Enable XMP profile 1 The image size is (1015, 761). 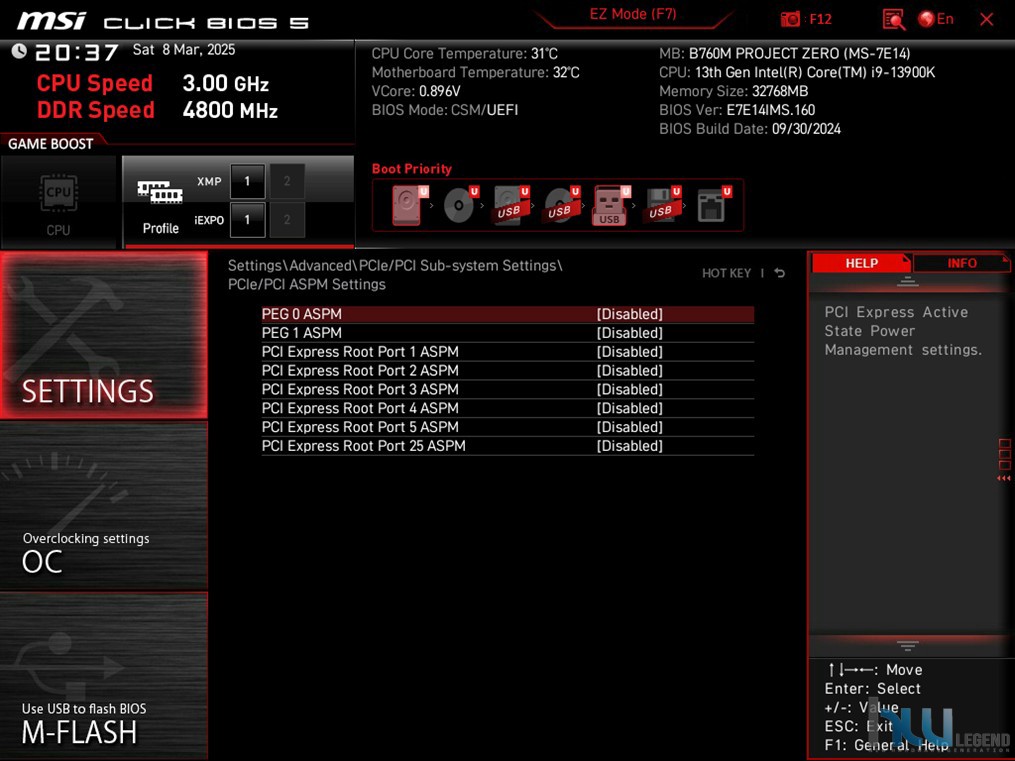pyautogui.click(x=247, y=181)
